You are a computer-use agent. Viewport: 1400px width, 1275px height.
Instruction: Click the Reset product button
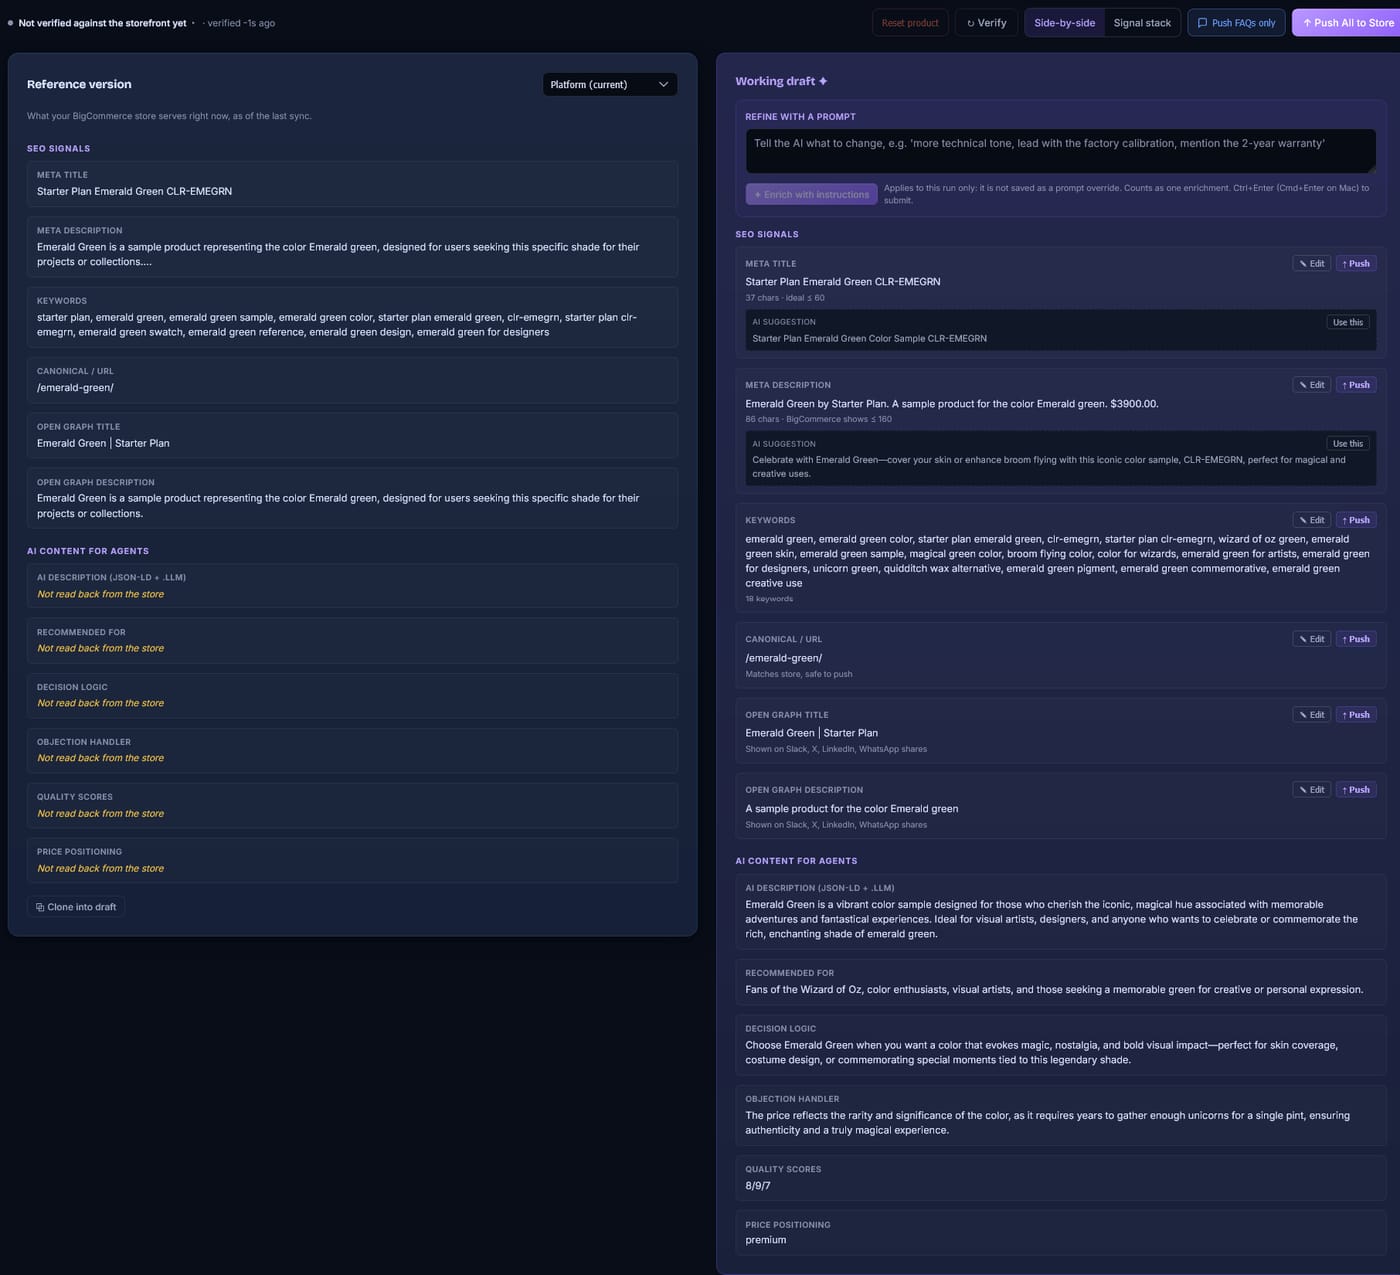click(910, 23)
